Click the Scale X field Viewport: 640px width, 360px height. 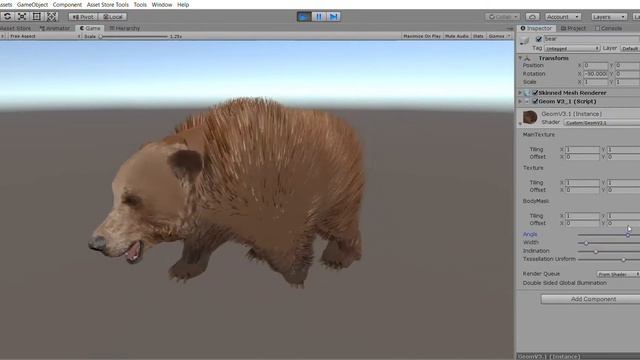click(x=596, y=82)
